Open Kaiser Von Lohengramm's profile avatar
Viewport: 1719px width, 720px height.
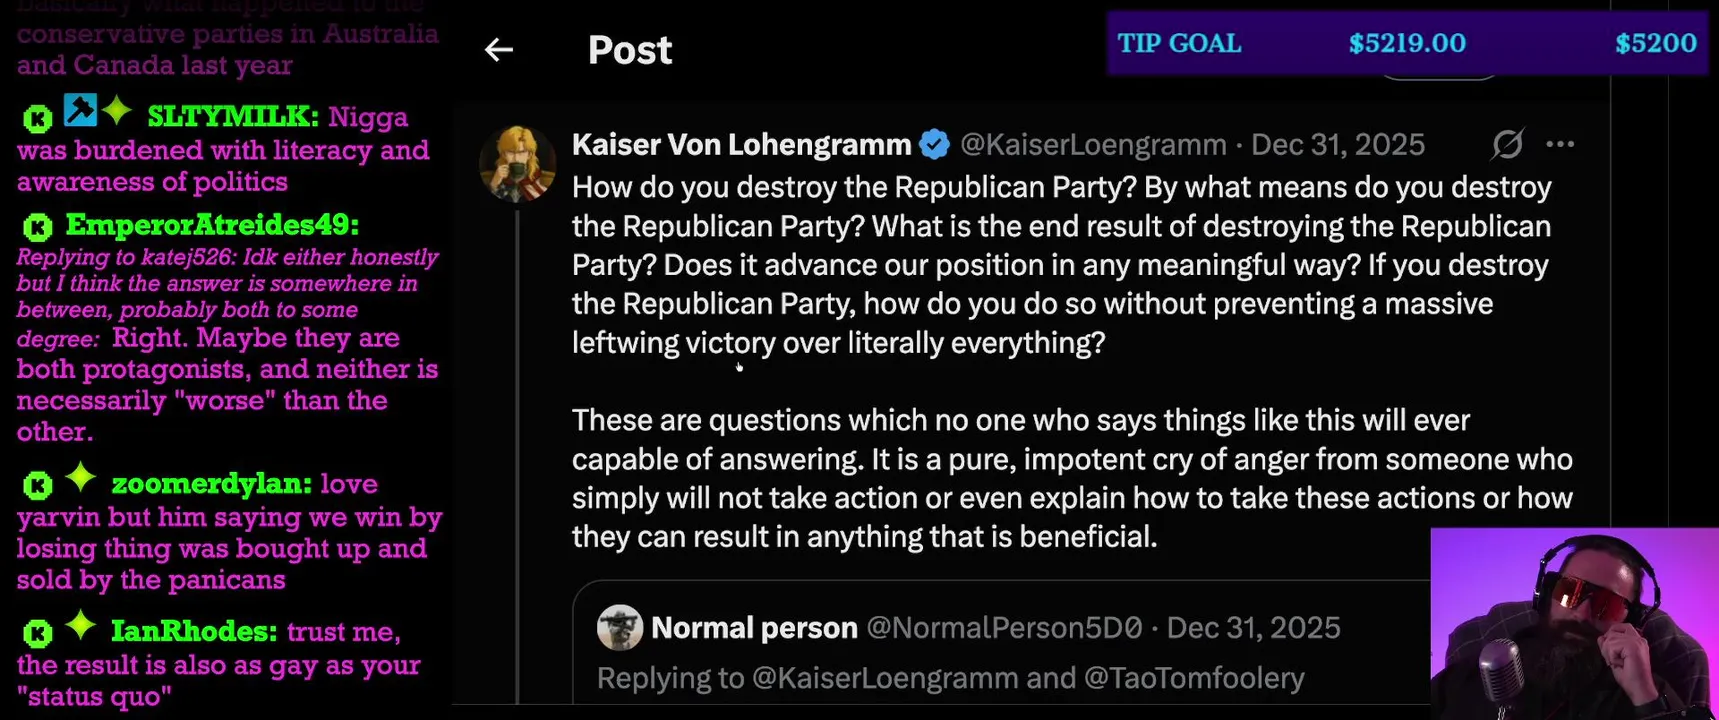[517, 163]
